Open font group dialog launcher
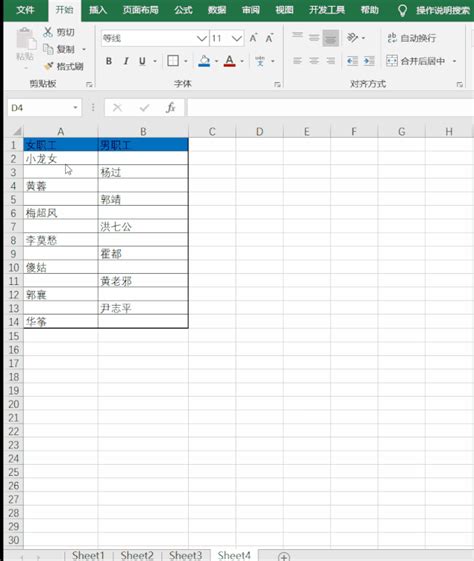Viewport: 474px width, 561px height. (277, 84)
